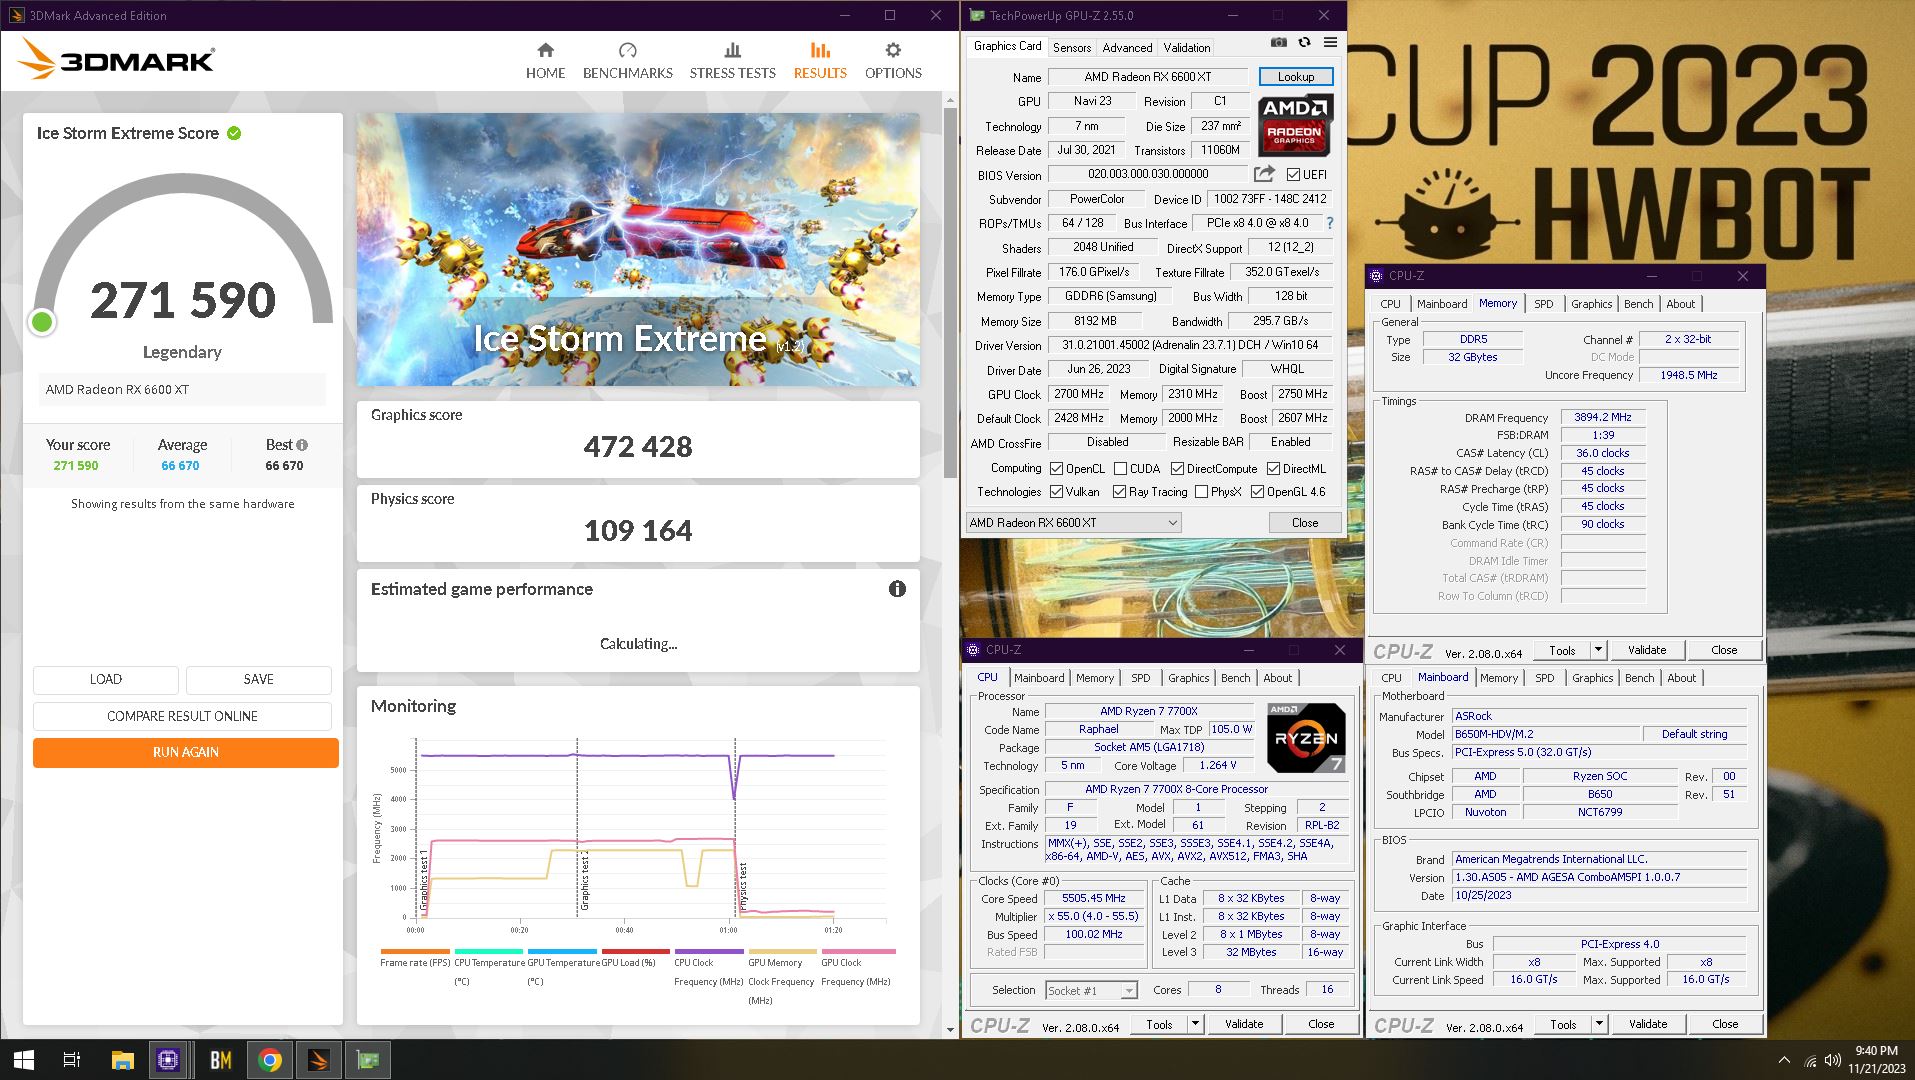Screen dimensions: 1915x1080
Task: Toggle the DirectCompute checkbox
Action: (x=1177, y=468)
